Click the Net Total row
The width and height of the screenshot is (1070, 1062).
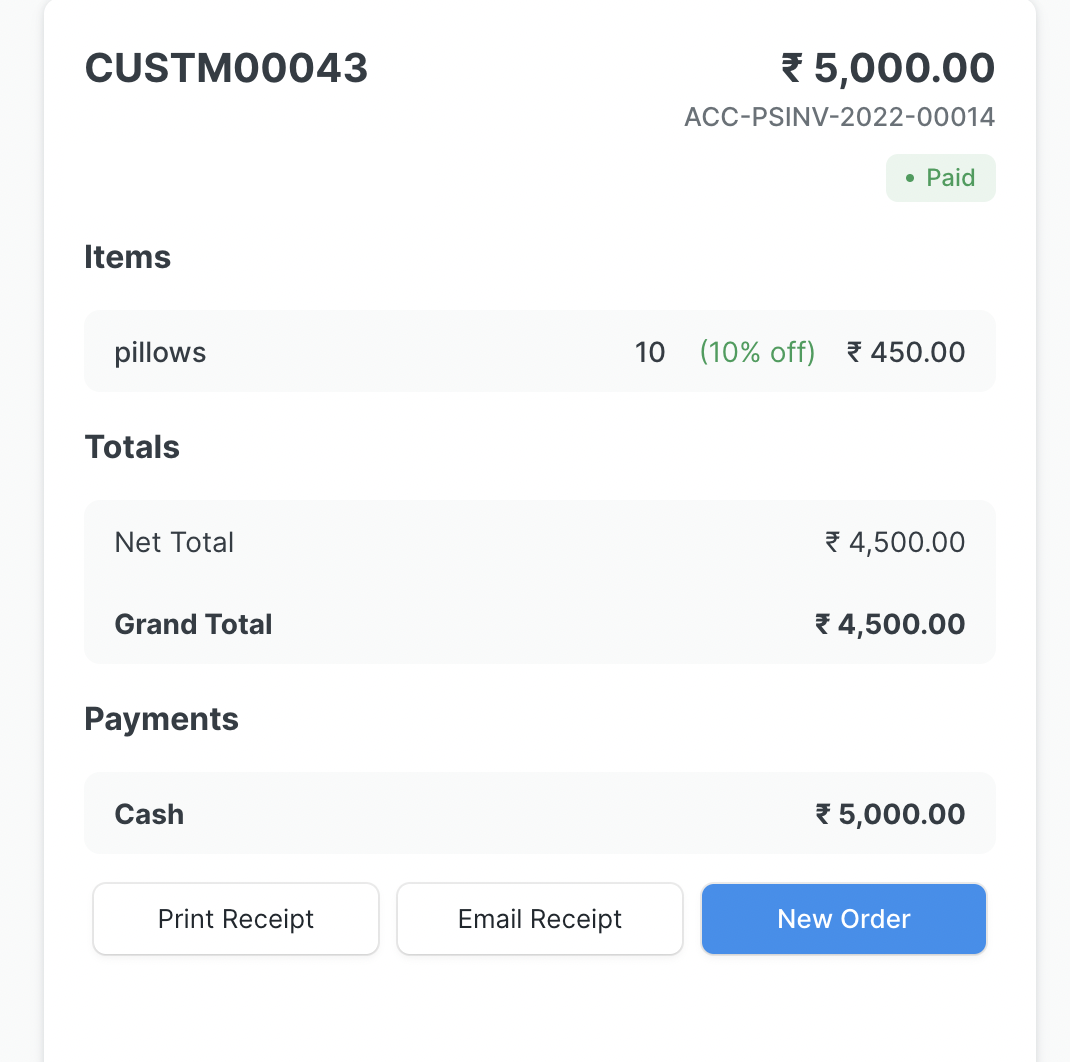tap(540, 542)
